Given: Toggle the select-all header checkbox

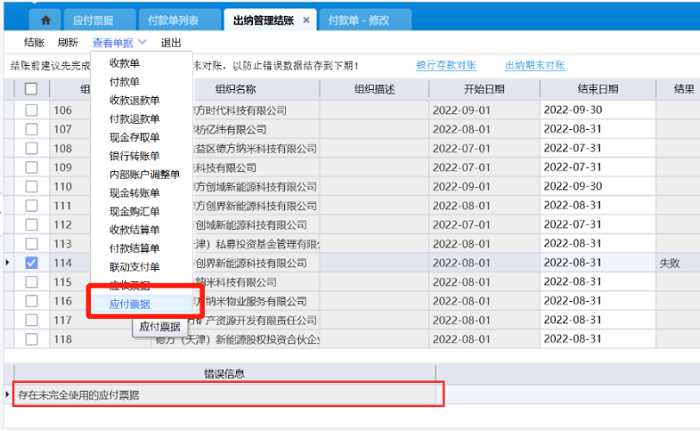Looking at the screenshot, I should tap(31, 89).
